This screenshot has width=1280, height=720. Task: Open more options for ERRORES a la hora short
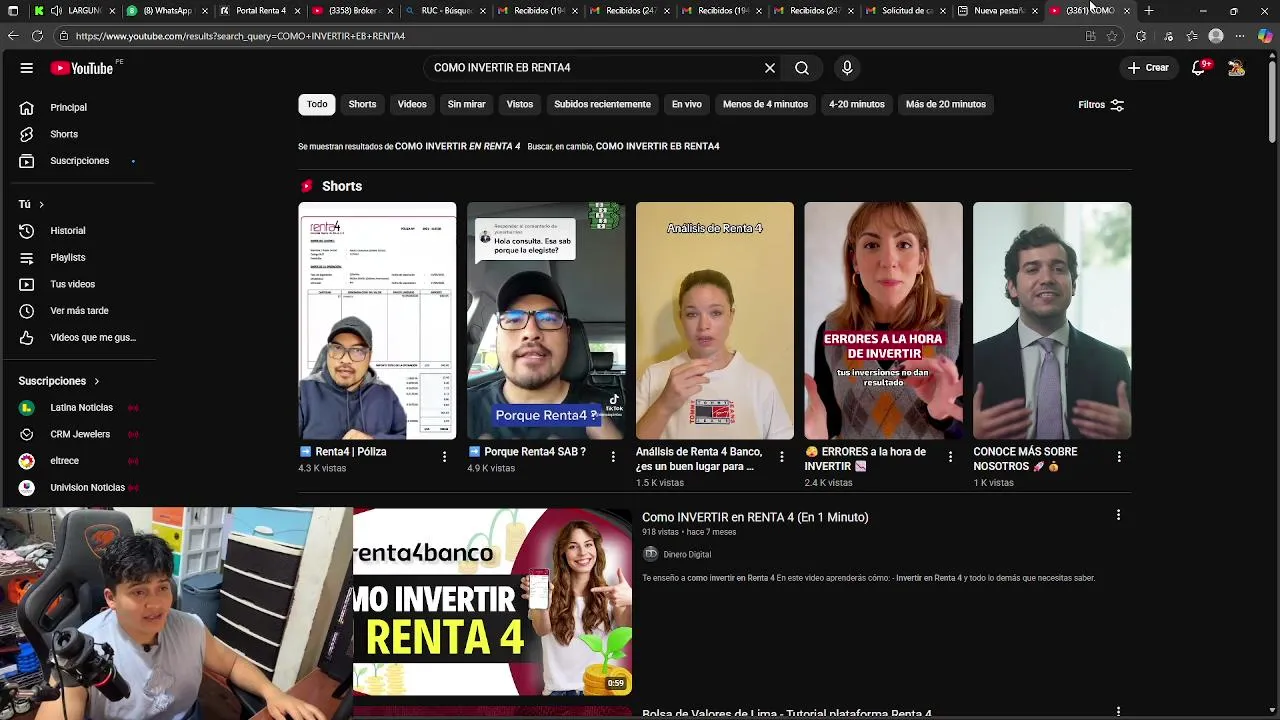click(950, 457)
